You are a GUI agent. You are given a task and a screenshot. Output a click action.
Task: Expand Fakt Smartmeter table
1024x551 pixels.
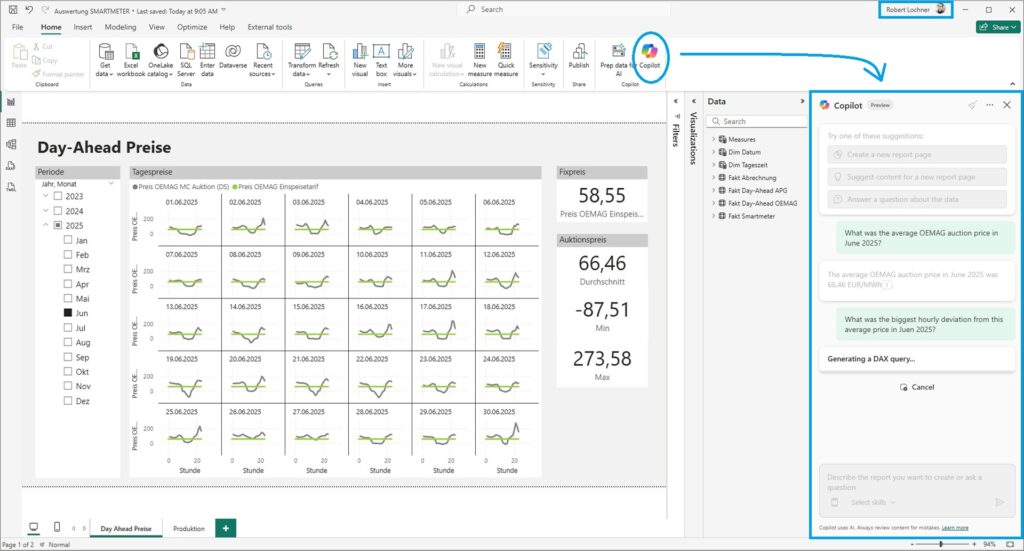coord(713,216)
